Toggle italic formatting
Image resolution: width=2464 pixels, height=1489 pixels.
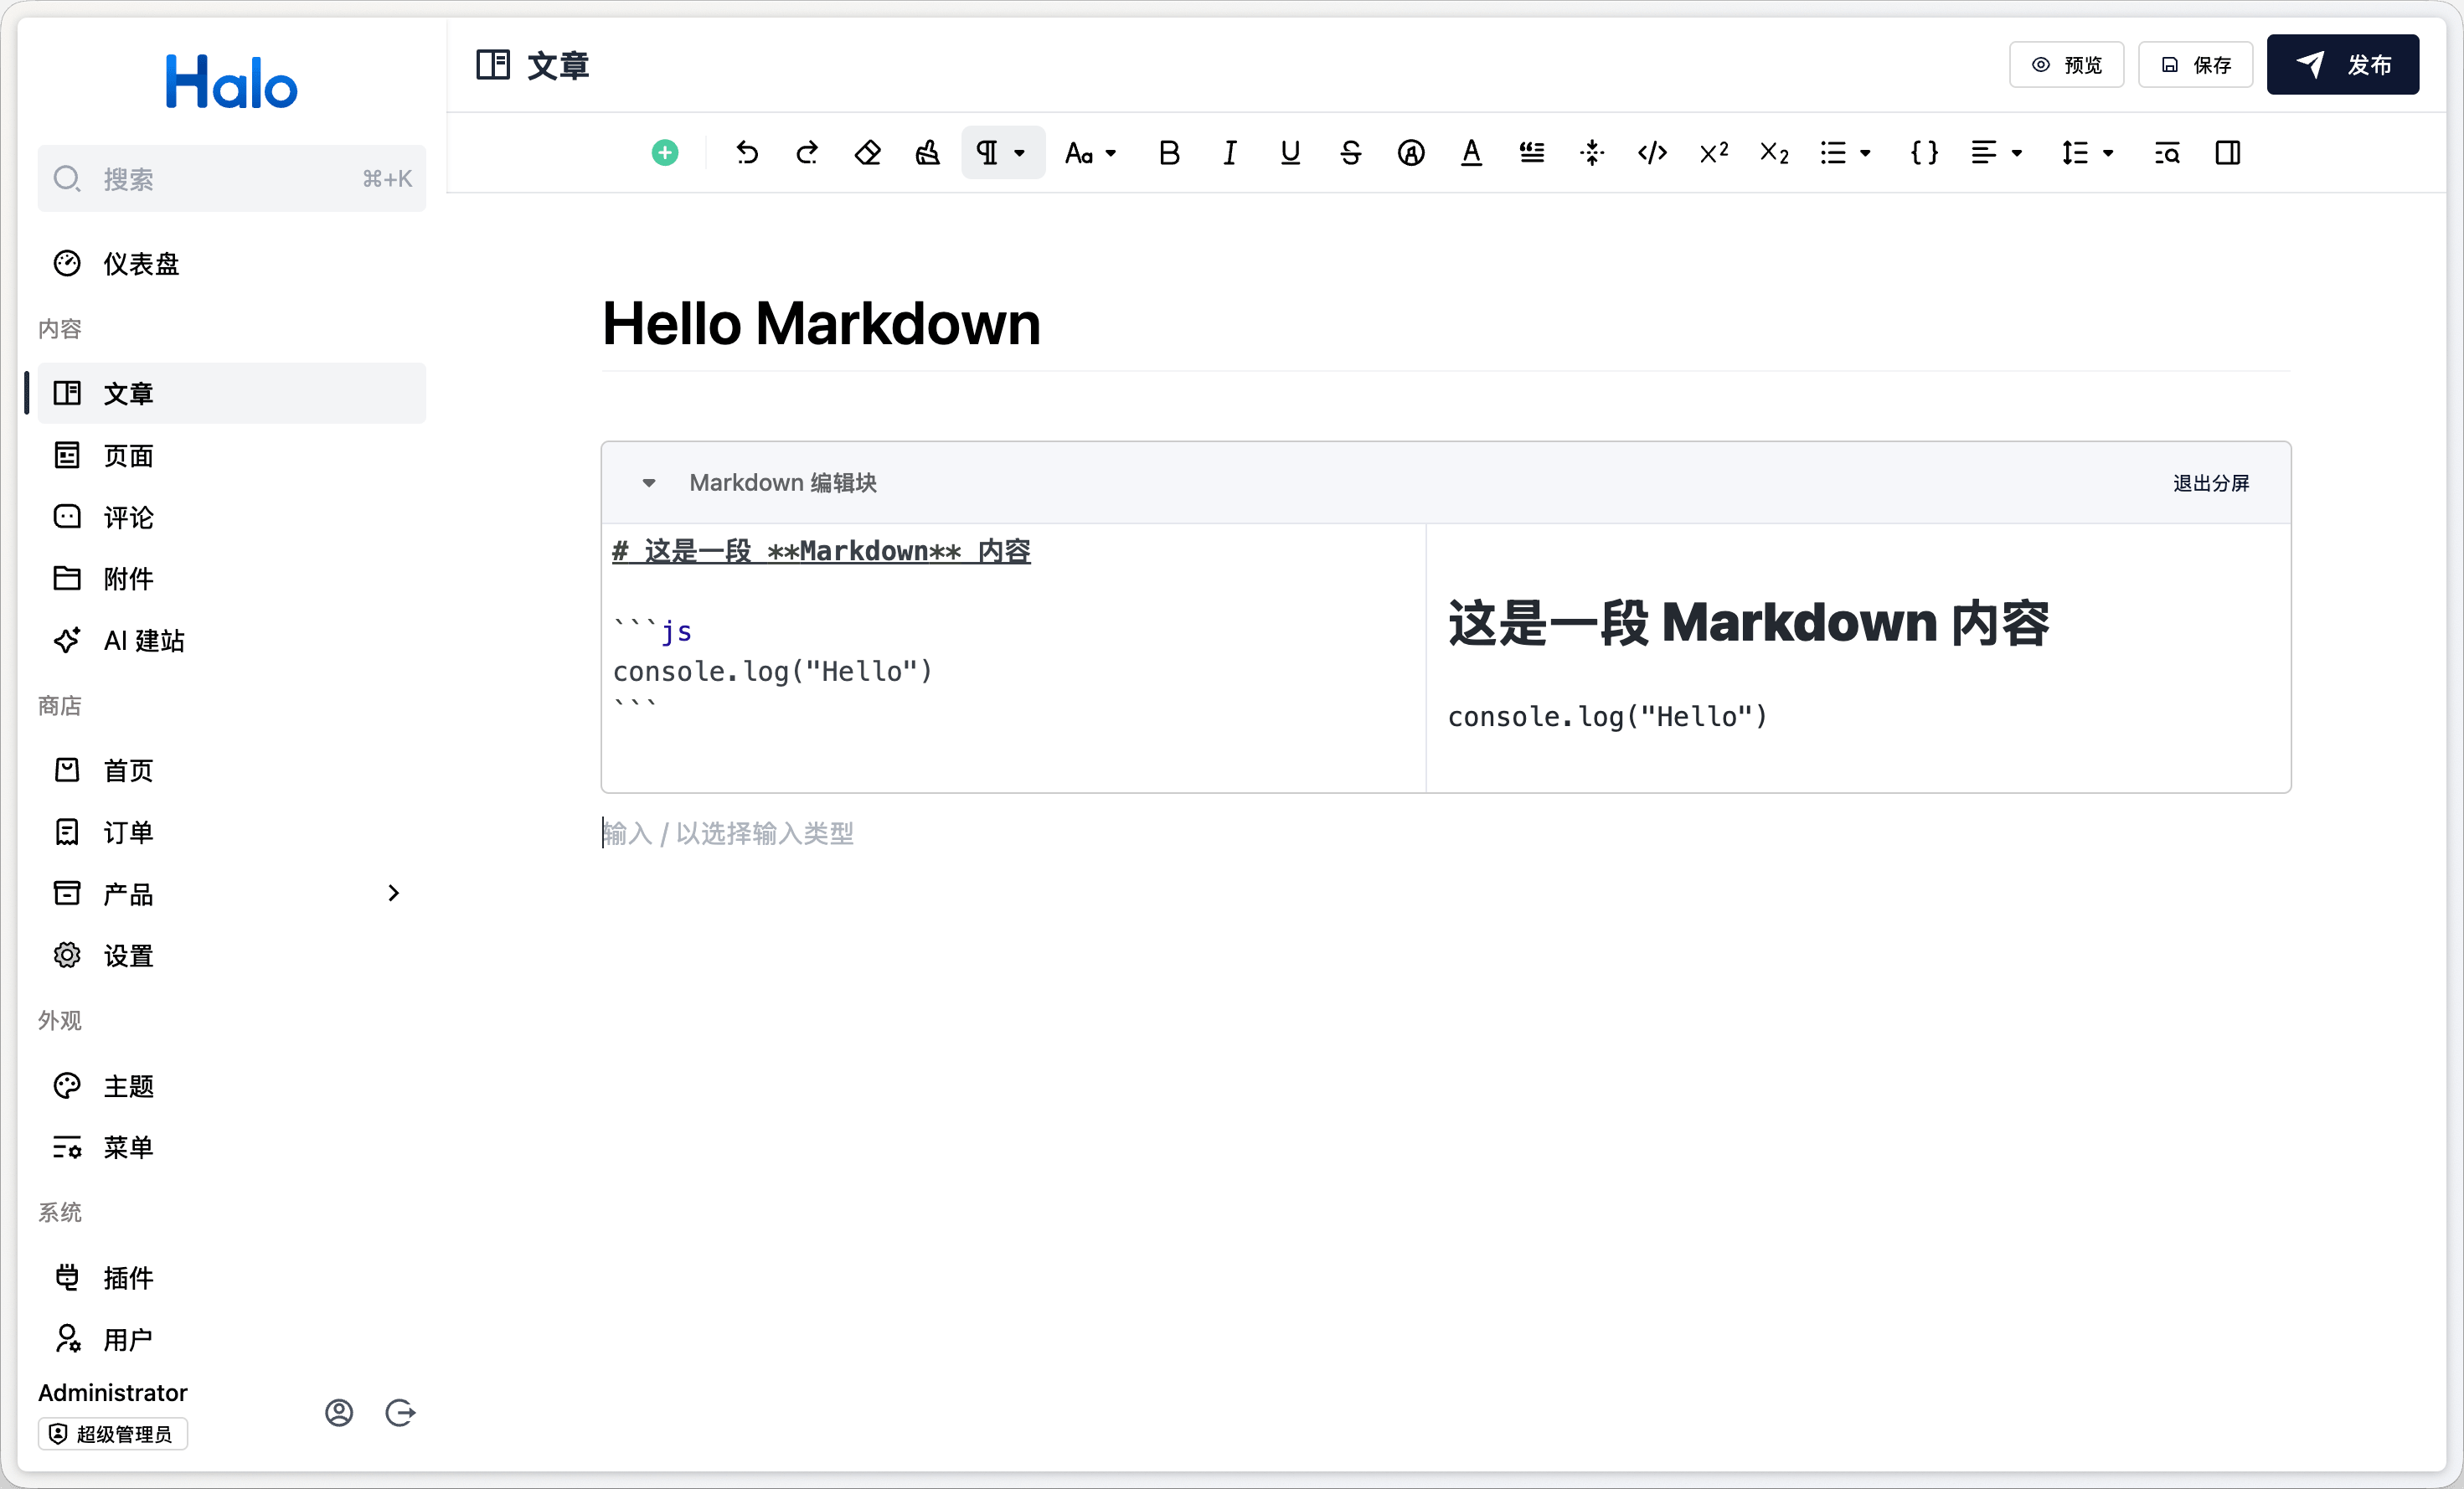tap(1230, 153)
